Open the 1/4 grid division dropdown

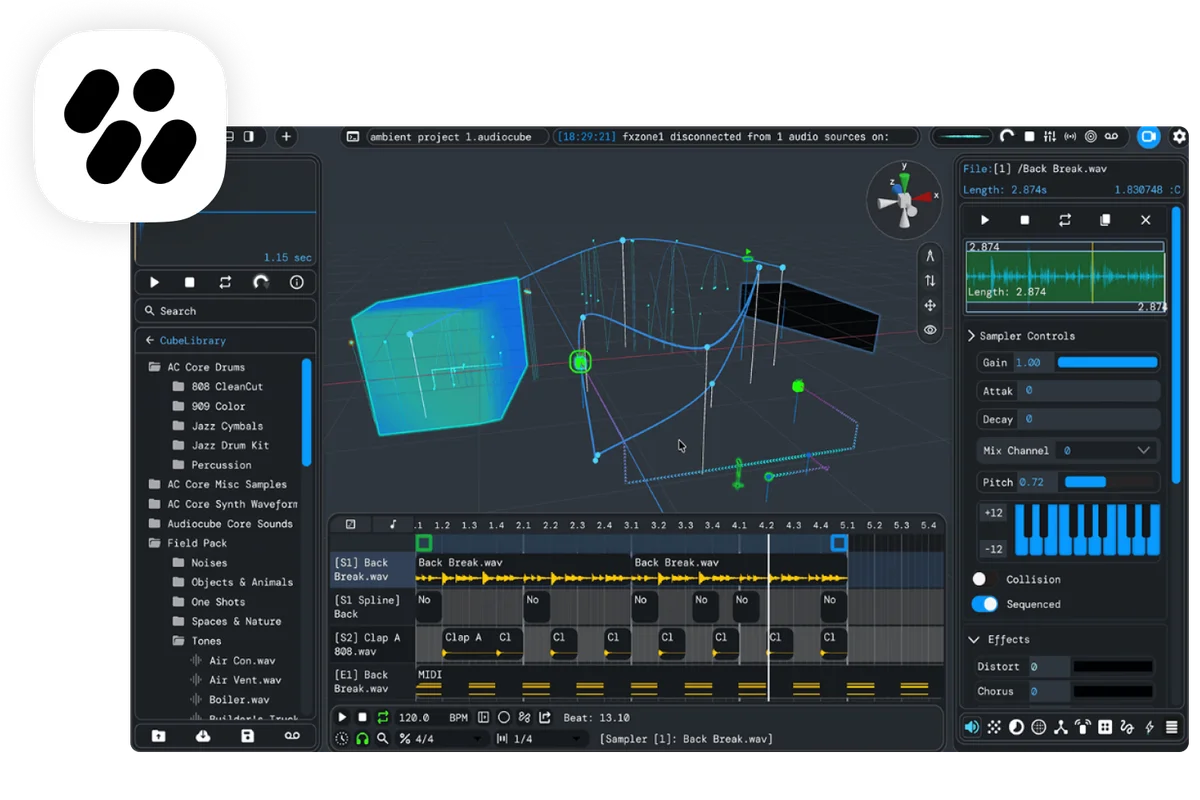tap(542, 739)
